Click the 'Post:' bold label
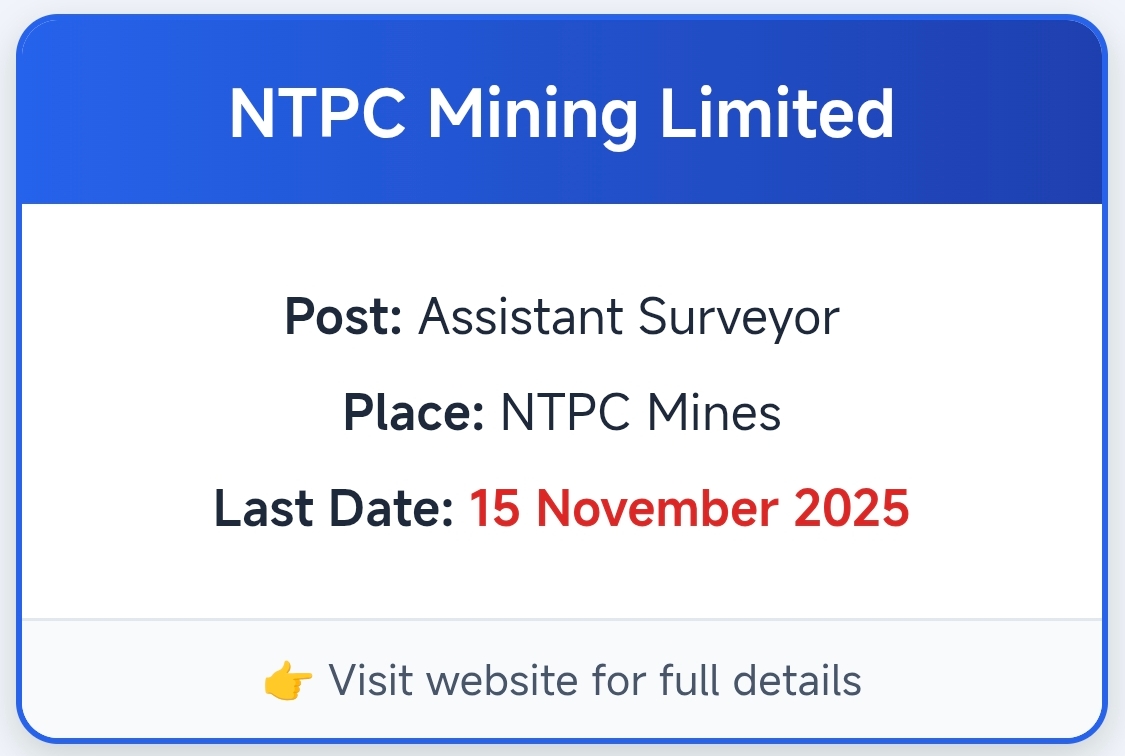Screen dimensions: 1125x756 click(x=343, y=318)
